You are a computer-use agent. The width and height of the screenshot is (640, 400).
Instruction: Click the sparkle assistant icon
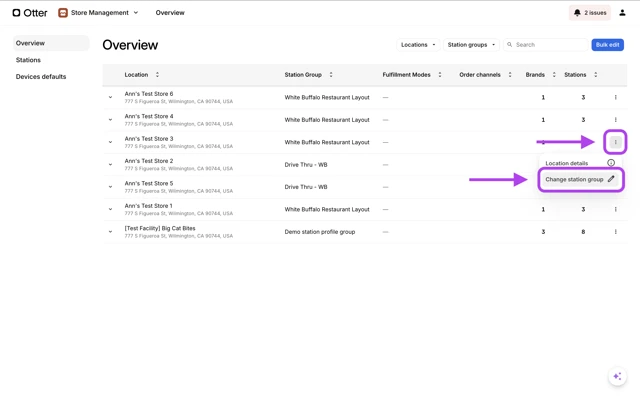[x=617, y=377]
